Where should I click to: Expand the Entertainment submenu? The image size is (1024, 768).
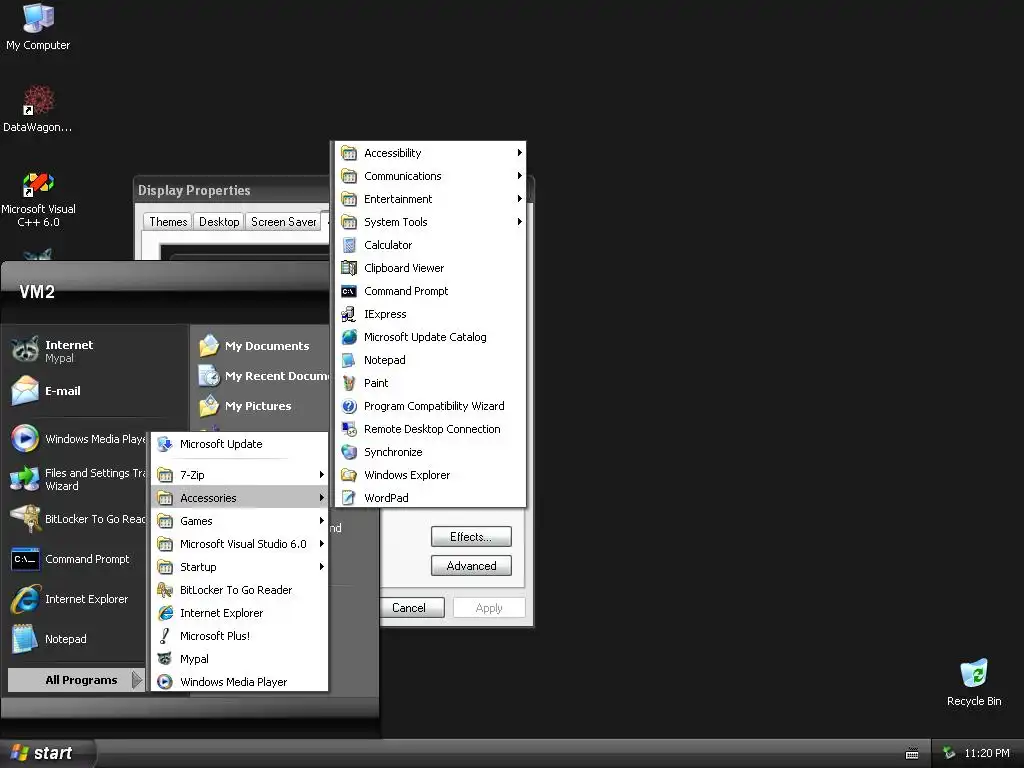[431, 199]
